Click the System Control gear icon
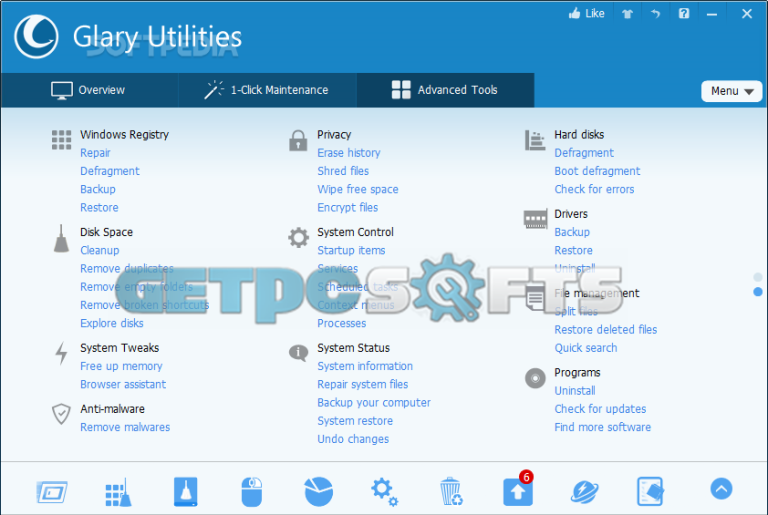The height and width of the screenshot is (515, 768). (x=298, y=238)
